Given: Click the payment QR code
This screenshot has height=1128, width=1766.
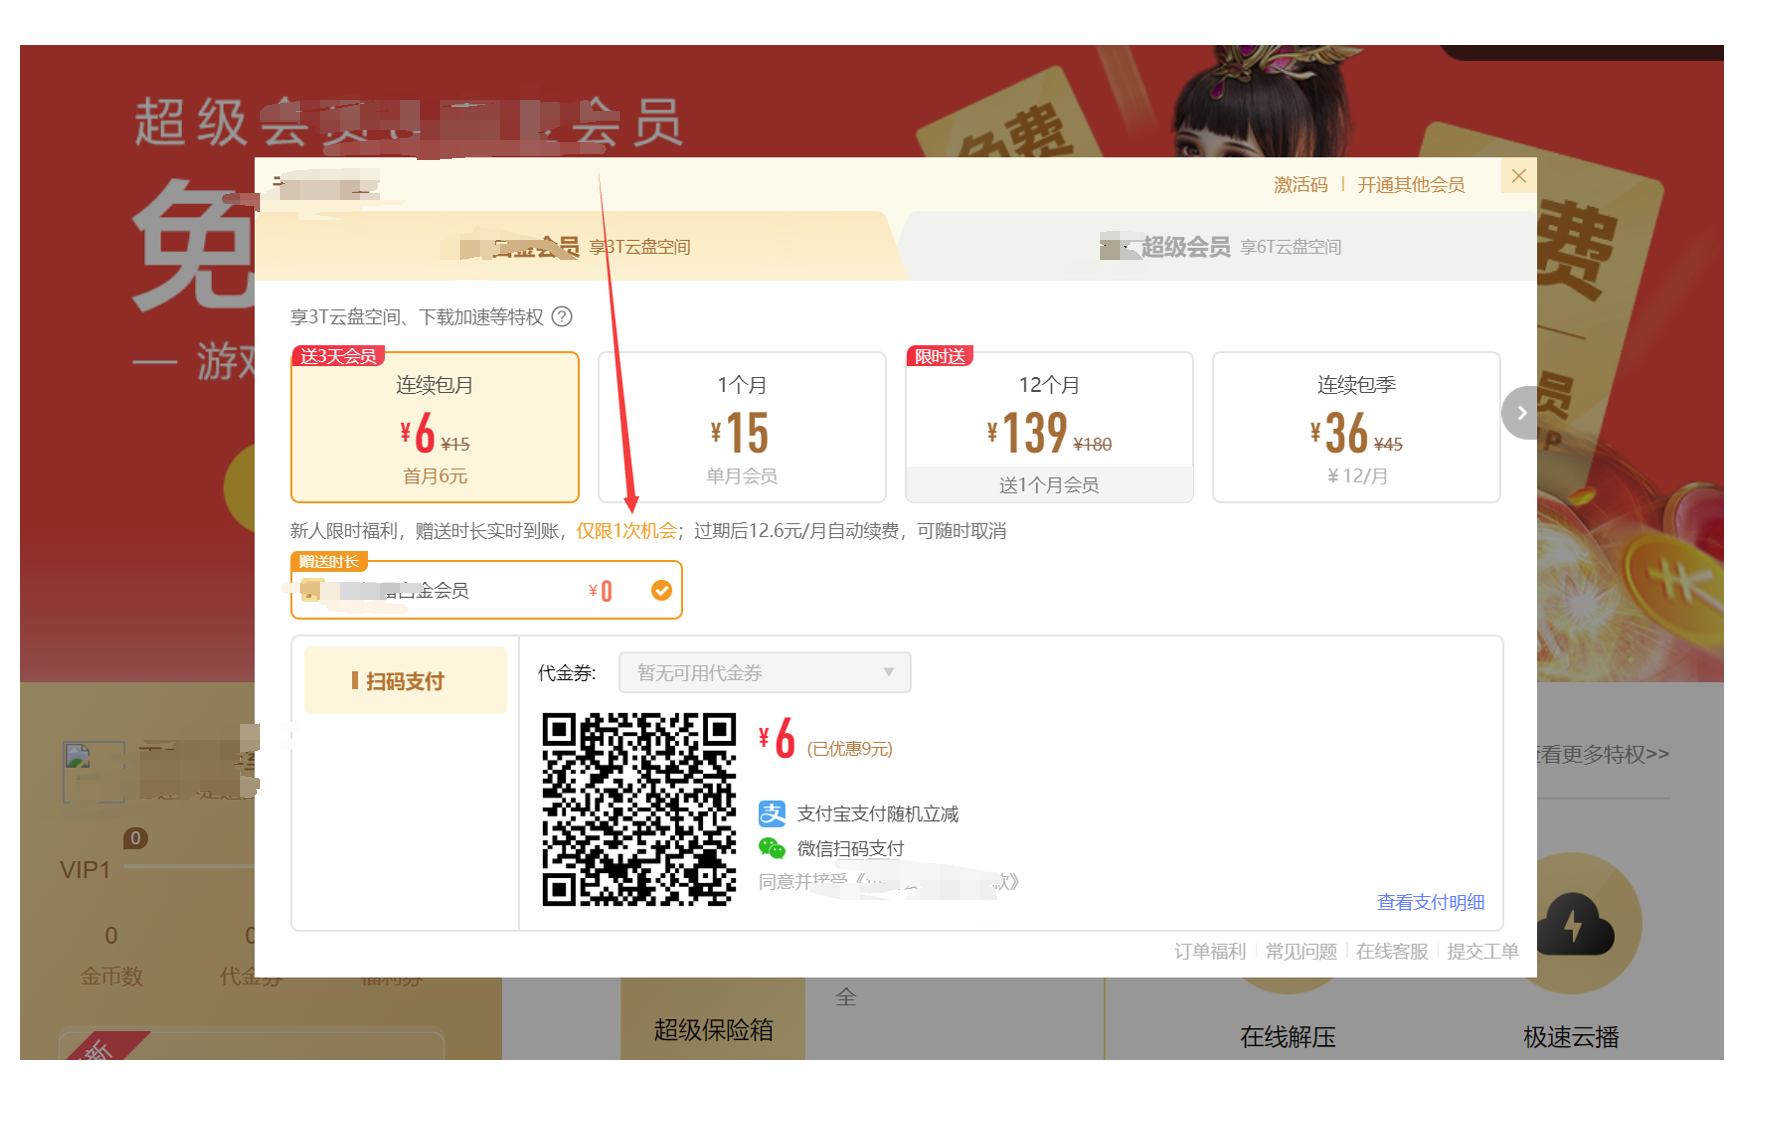Looking at the screenshot, I should (x=639, y=809).
